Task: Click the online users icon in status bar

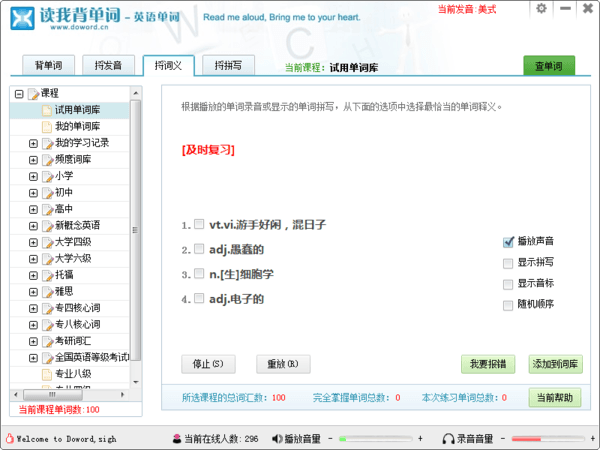Action: click(x=176, y=439)
